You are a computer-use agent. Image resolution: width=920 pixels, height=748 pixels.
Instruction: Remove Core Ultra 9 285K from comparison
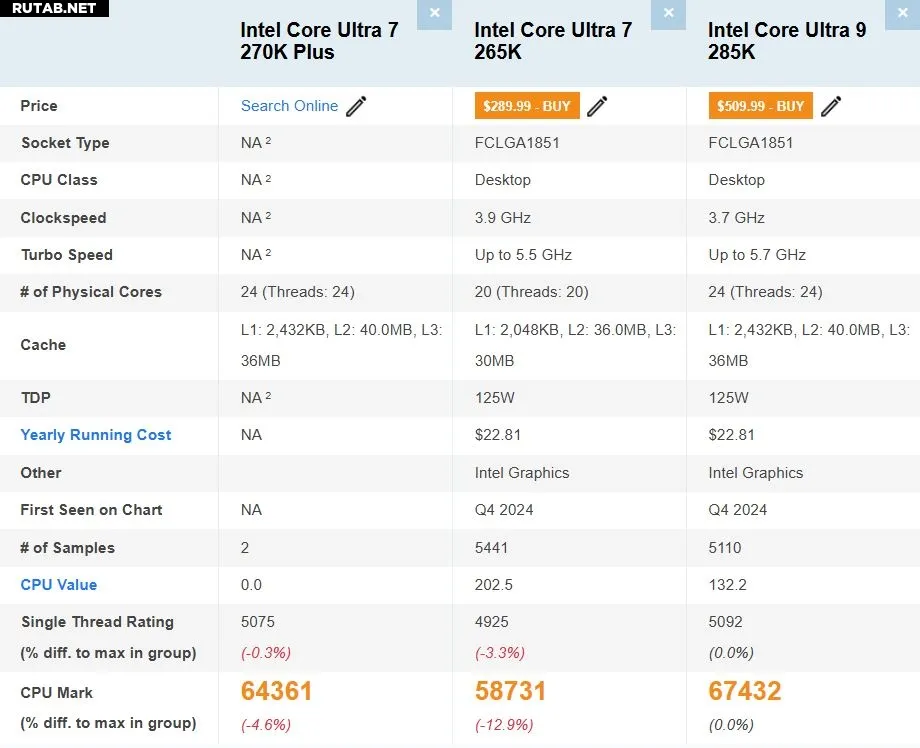coord(902,13)
